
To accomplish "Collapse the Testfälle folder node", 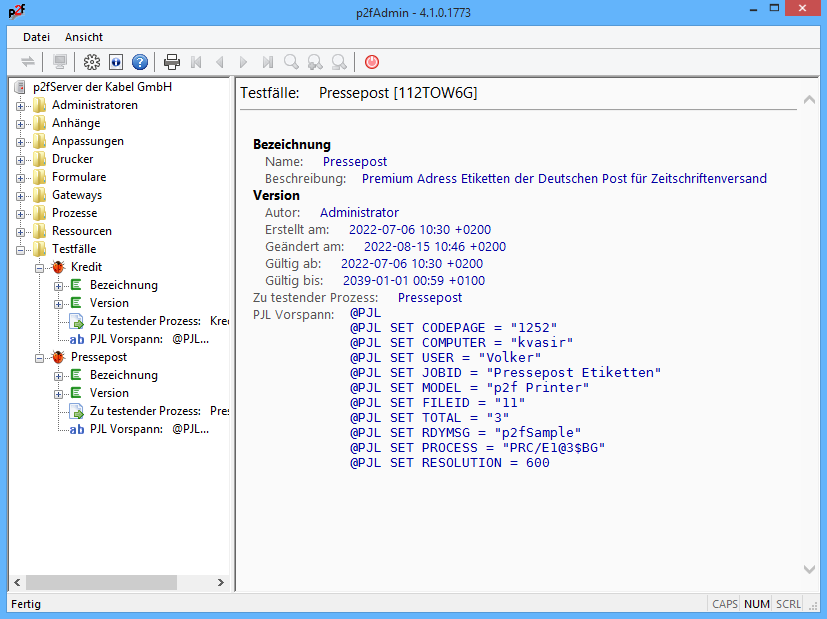I will click(21, 249).
